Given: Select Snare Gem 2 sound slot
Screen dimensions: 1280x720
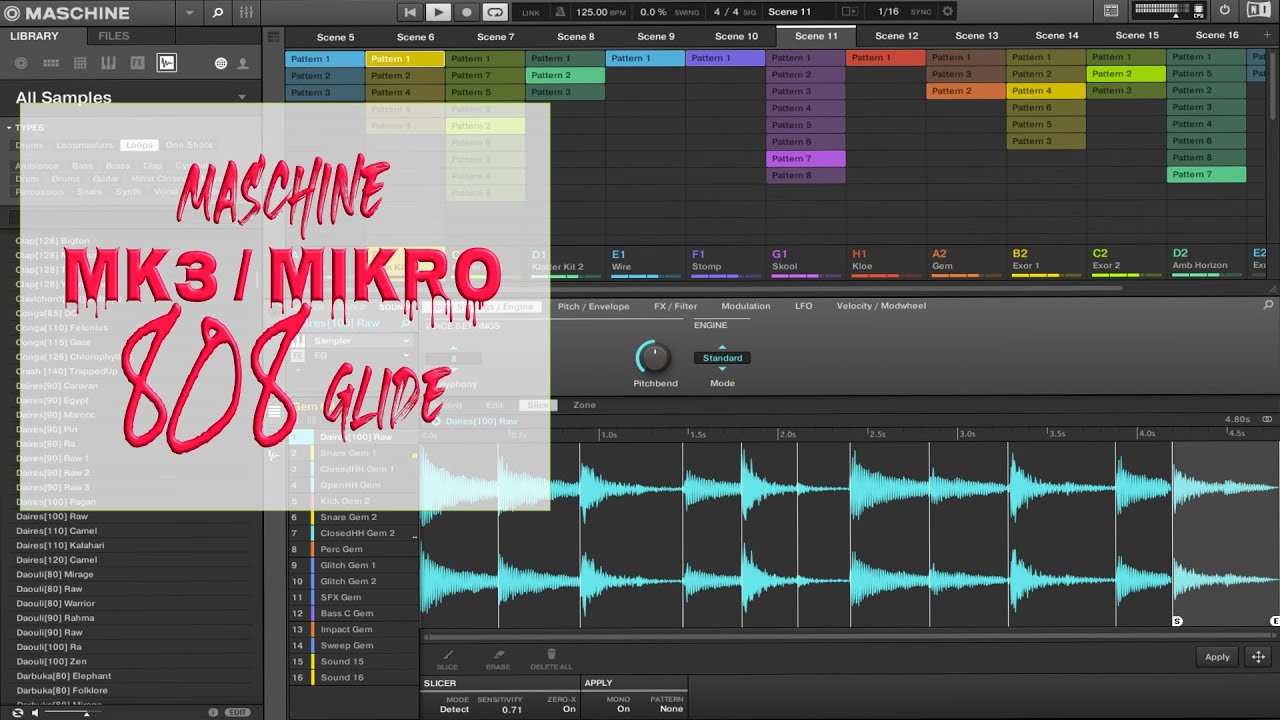Looking at the screenshot, I should pos(353,517).
